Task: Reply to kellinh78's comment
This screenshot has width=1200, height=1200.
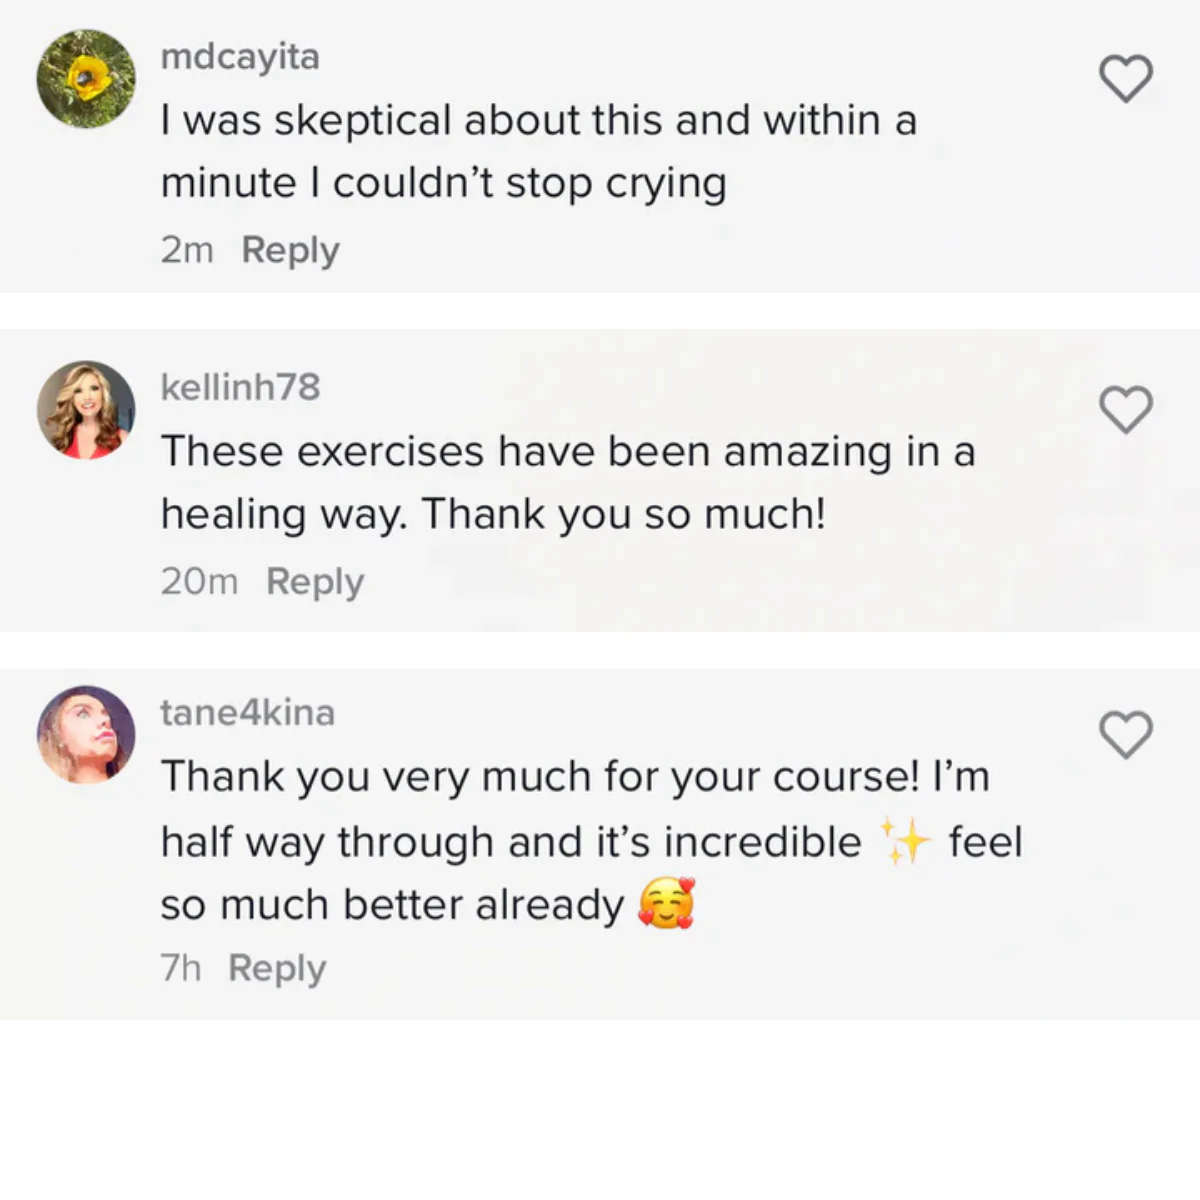Action: (x=315, y=581)
